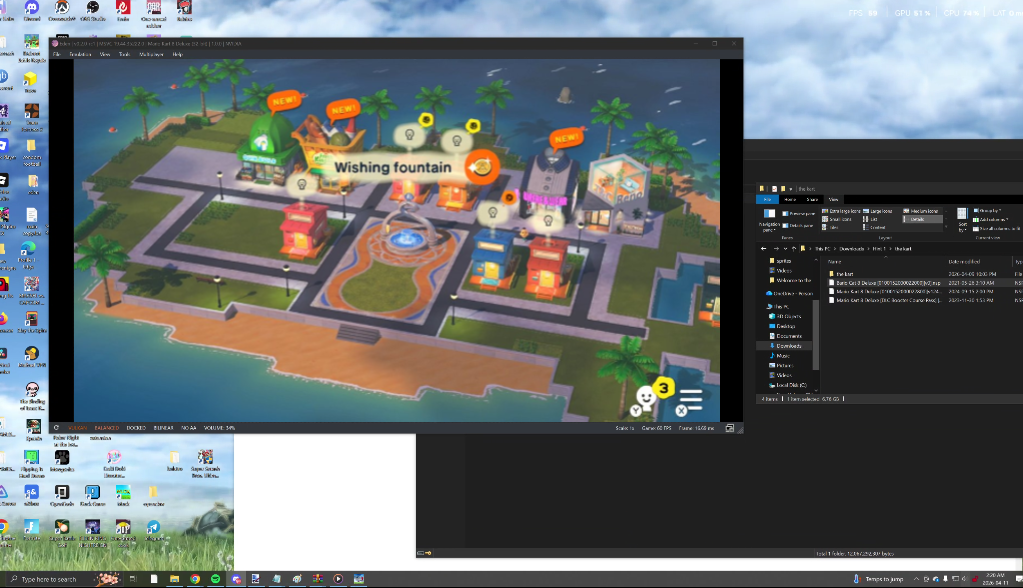
Task: Click the VOLUME 34% status button
Action: tap(219, 428)
